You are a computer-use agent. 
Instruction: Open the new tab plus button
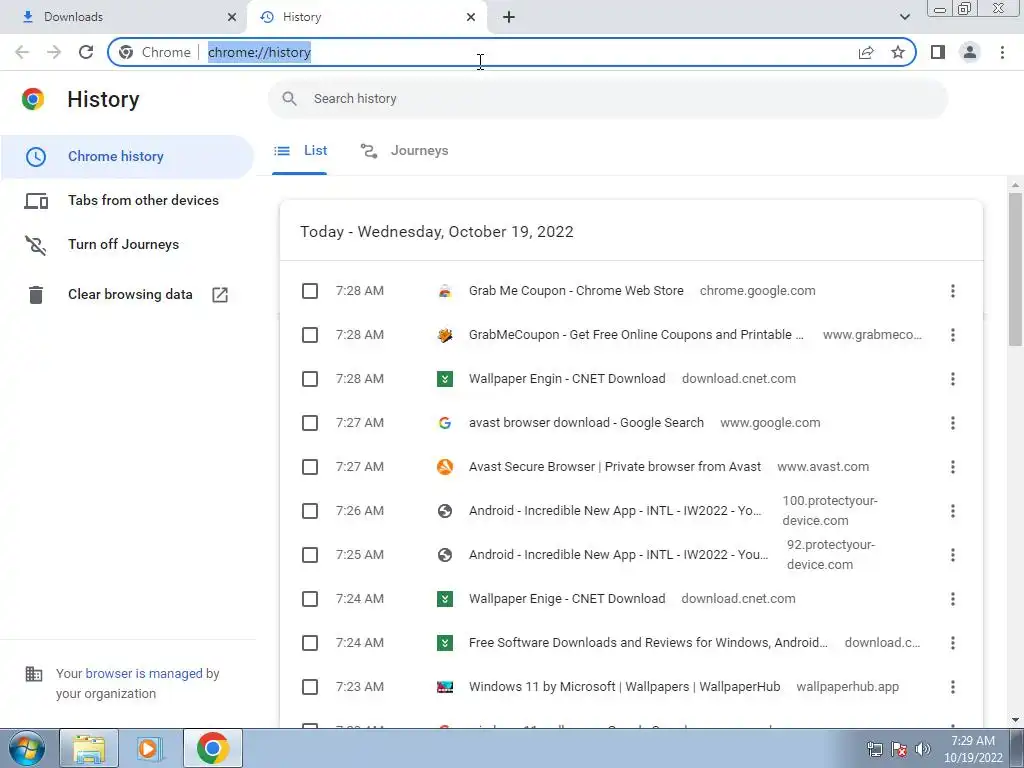[x=509, y=17]
